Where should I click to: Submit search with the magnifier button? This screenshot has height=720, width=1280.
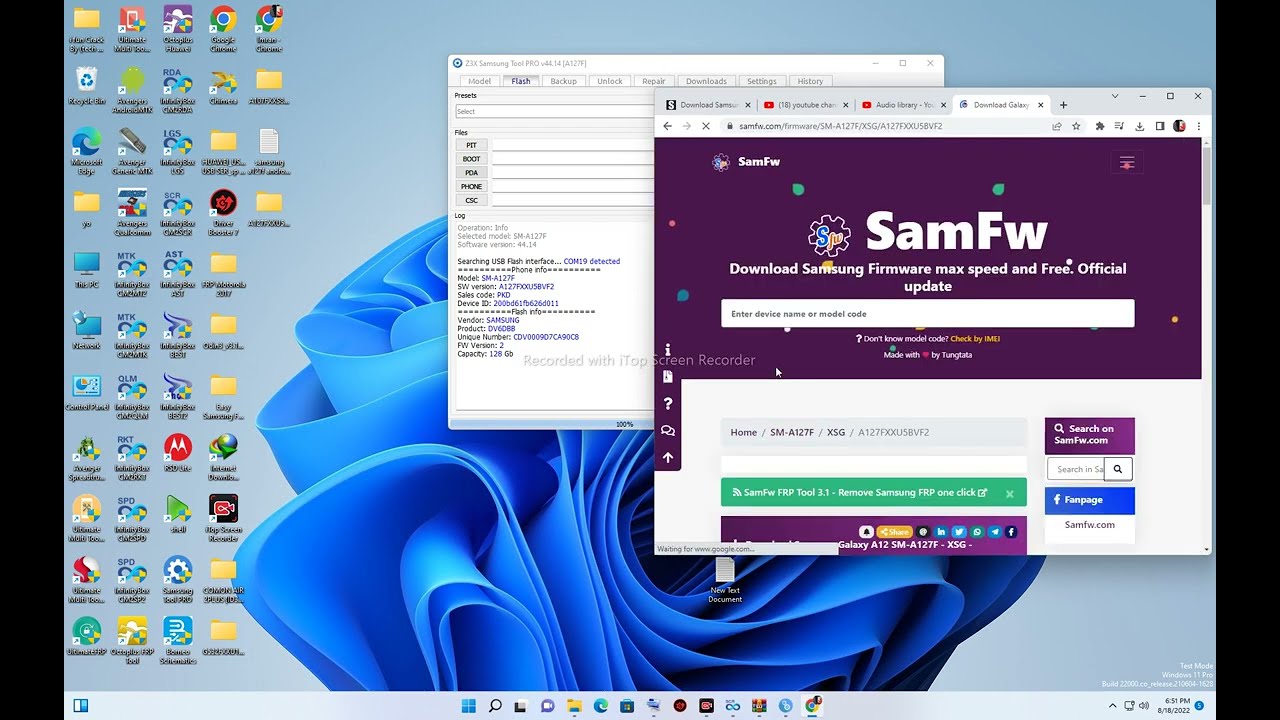pyautogui.click(x=1118, y=469)
